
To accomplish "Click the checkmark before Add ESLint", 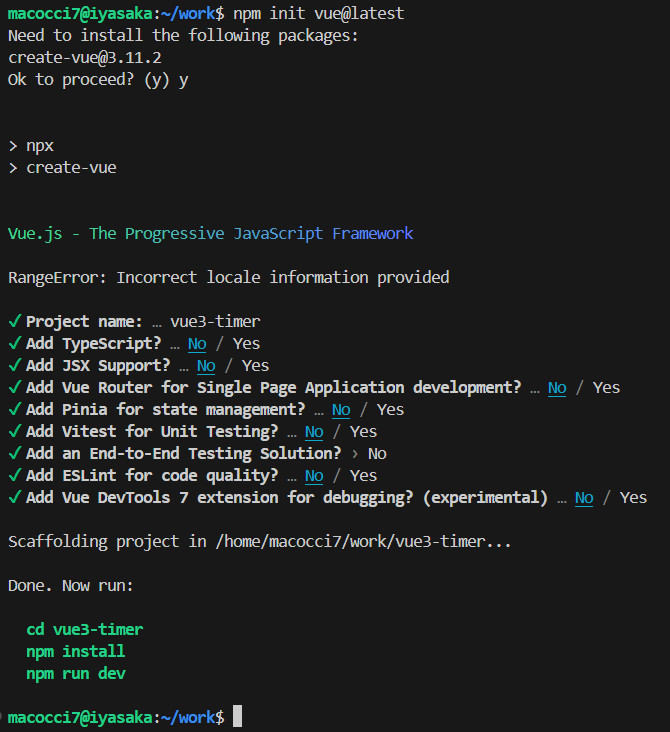I will [x=14, y=475].
